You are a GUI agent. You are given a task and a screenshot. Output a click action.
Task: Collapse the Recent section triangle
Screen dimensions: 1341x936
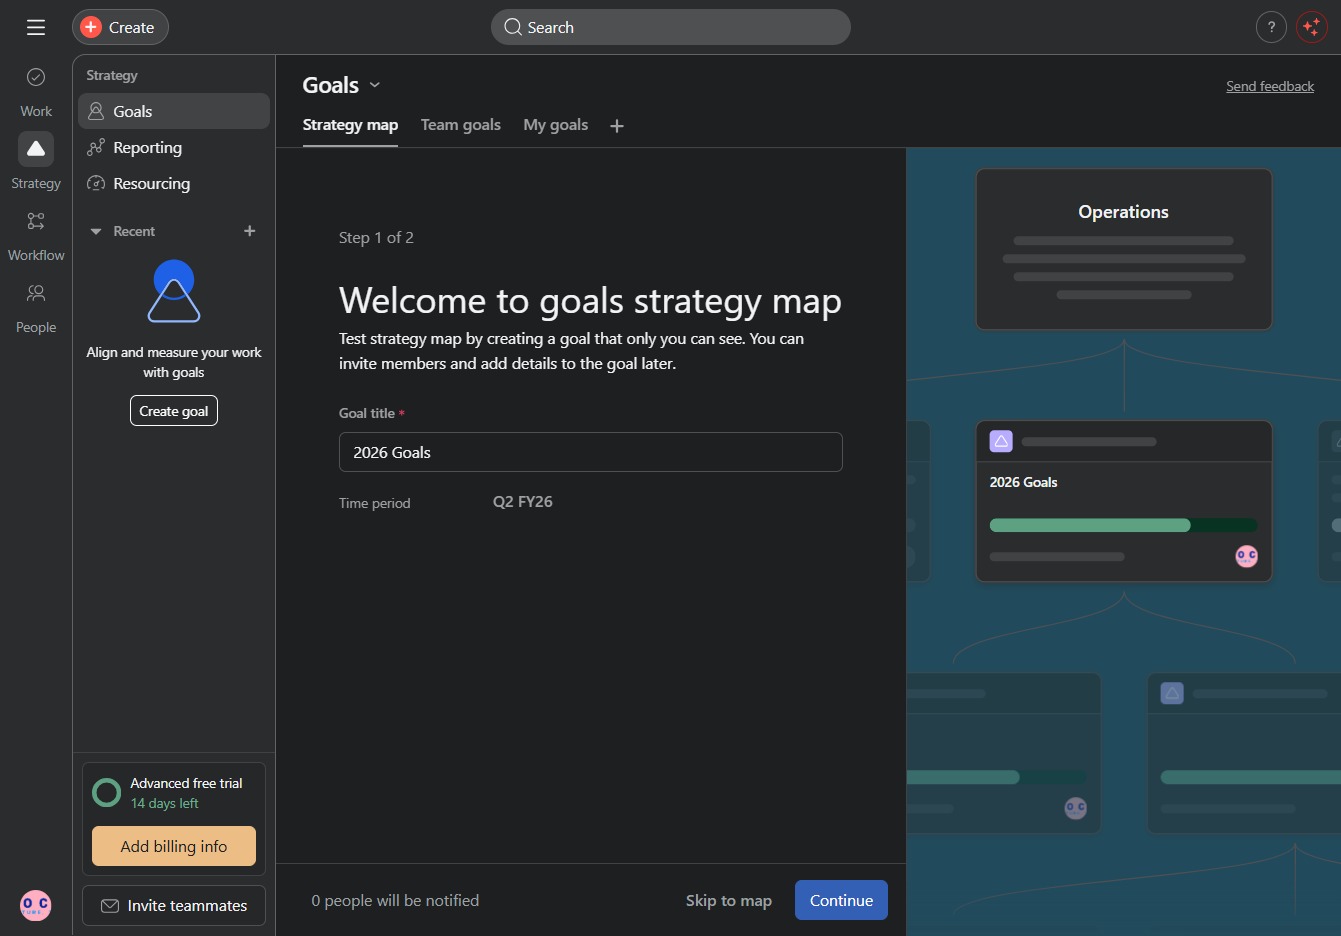click(x=96, y=231)
